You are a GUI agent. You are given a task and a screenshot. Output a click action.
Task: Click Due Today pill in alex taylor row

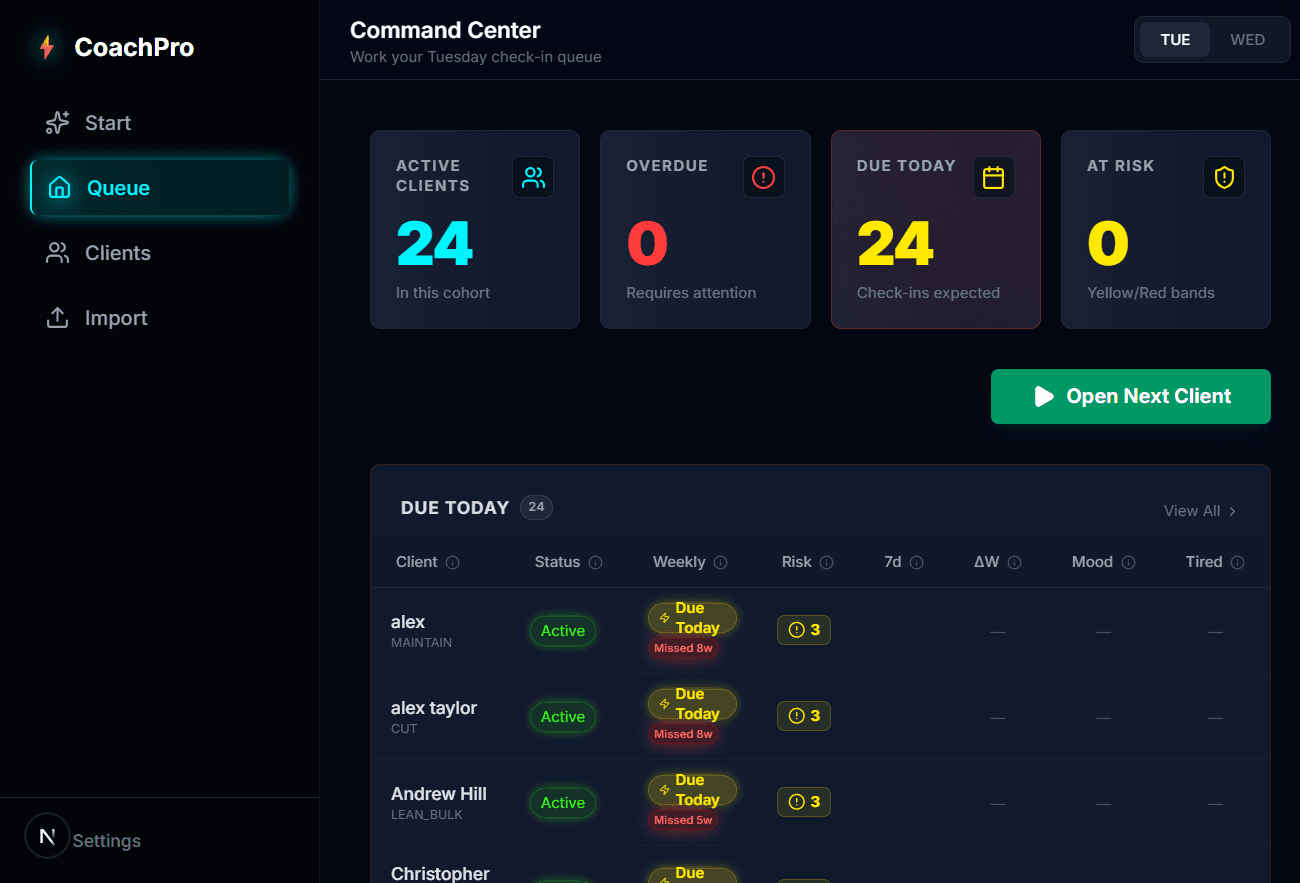(692, 704)
